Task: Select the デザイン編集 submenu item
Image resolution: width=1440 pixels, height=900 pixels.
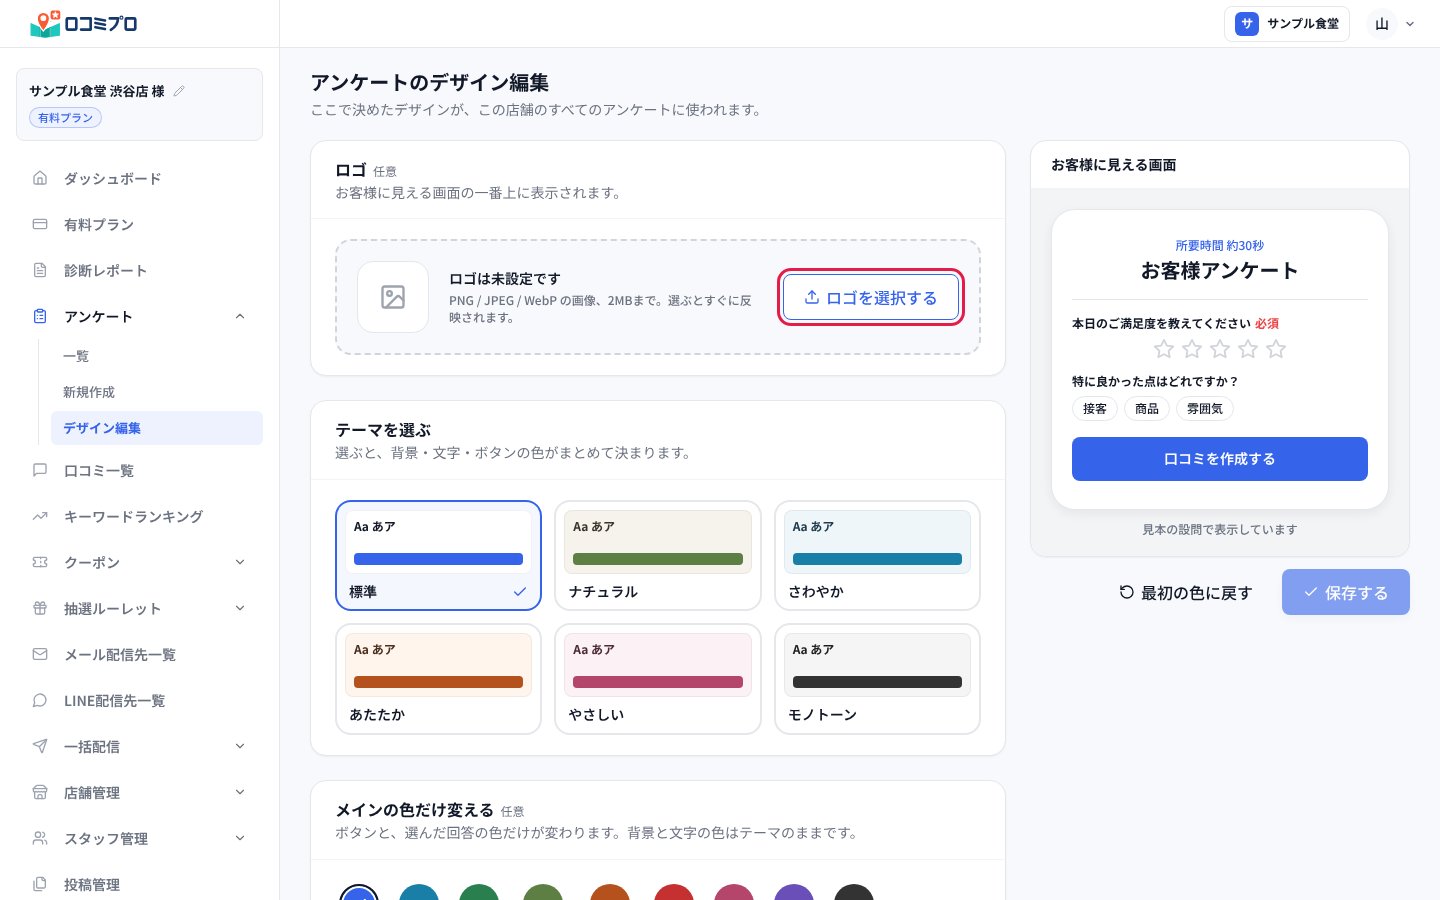Action: click(157, 428)
